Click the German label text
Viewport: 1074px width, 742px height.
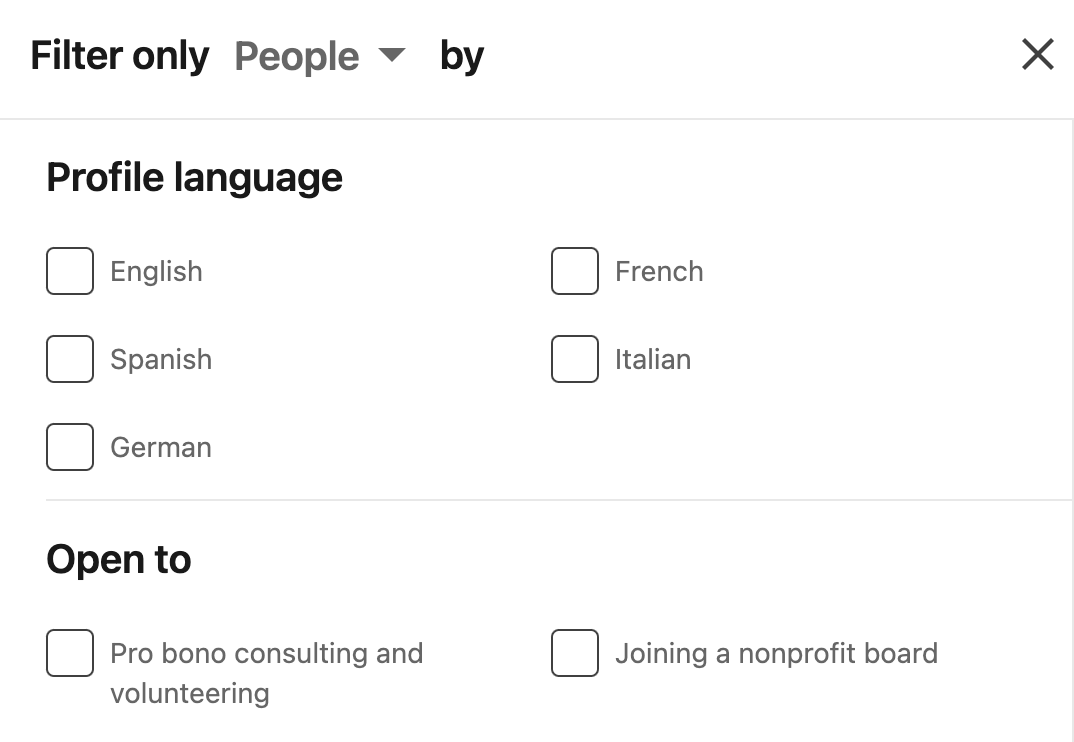160,447
